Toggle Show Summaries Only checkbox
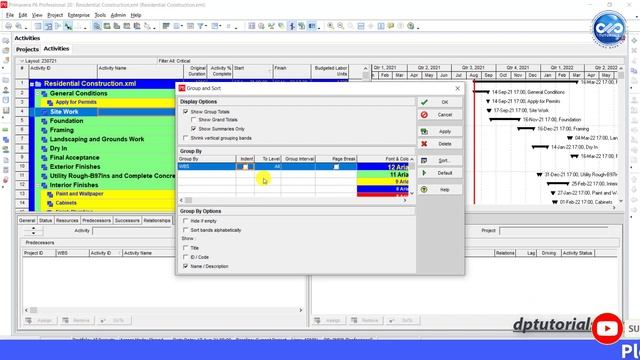 pos(193,129)
